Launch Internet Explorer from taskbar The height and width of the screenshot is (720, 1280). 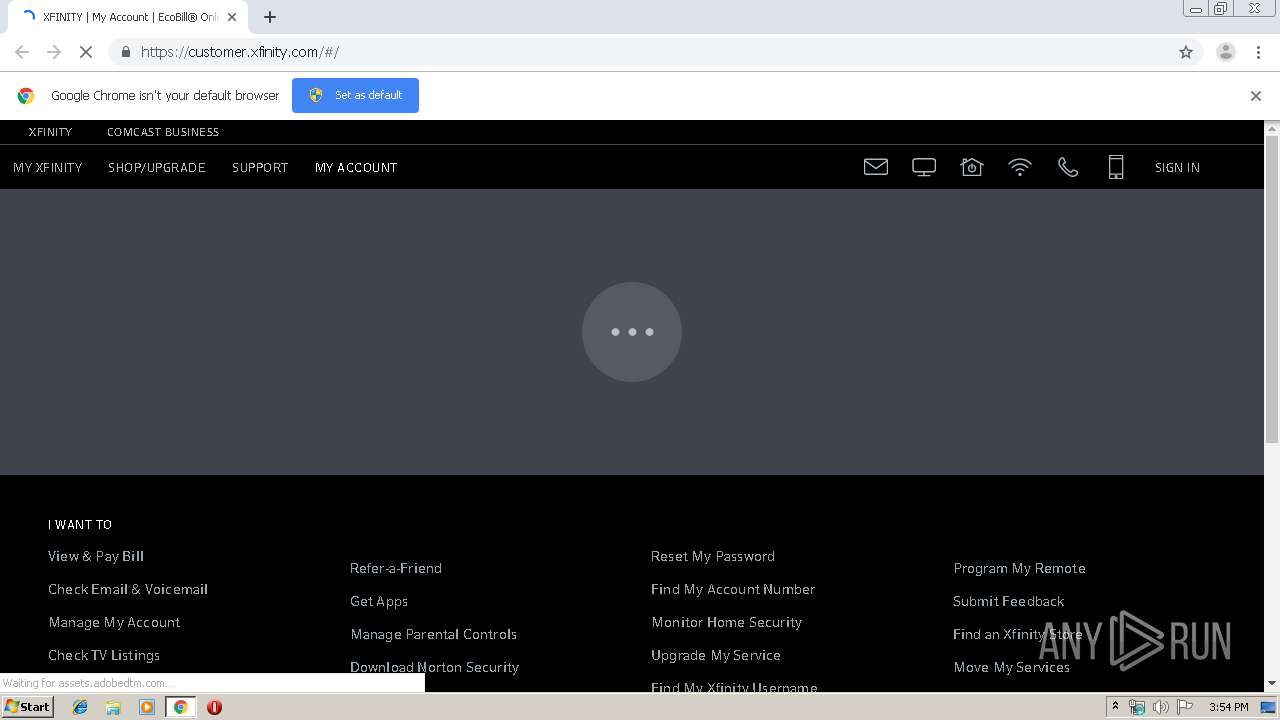tap(80, 707)
